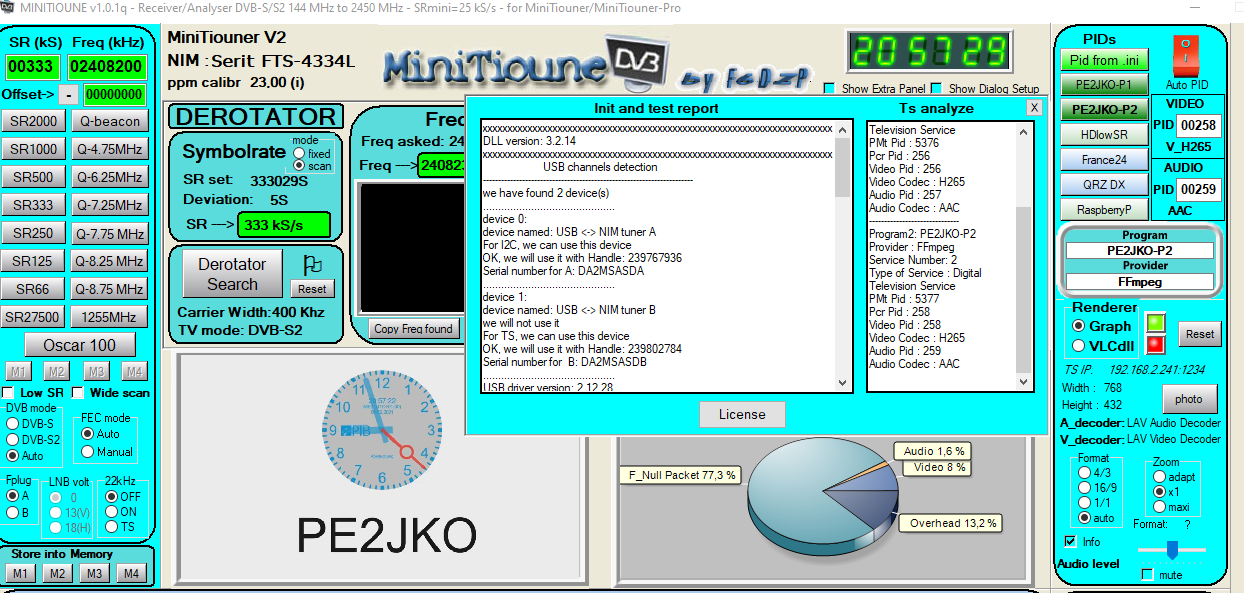Set zoom to maxi
Viewport: 1244px width, 593px height.
[x=1159, y=507]
